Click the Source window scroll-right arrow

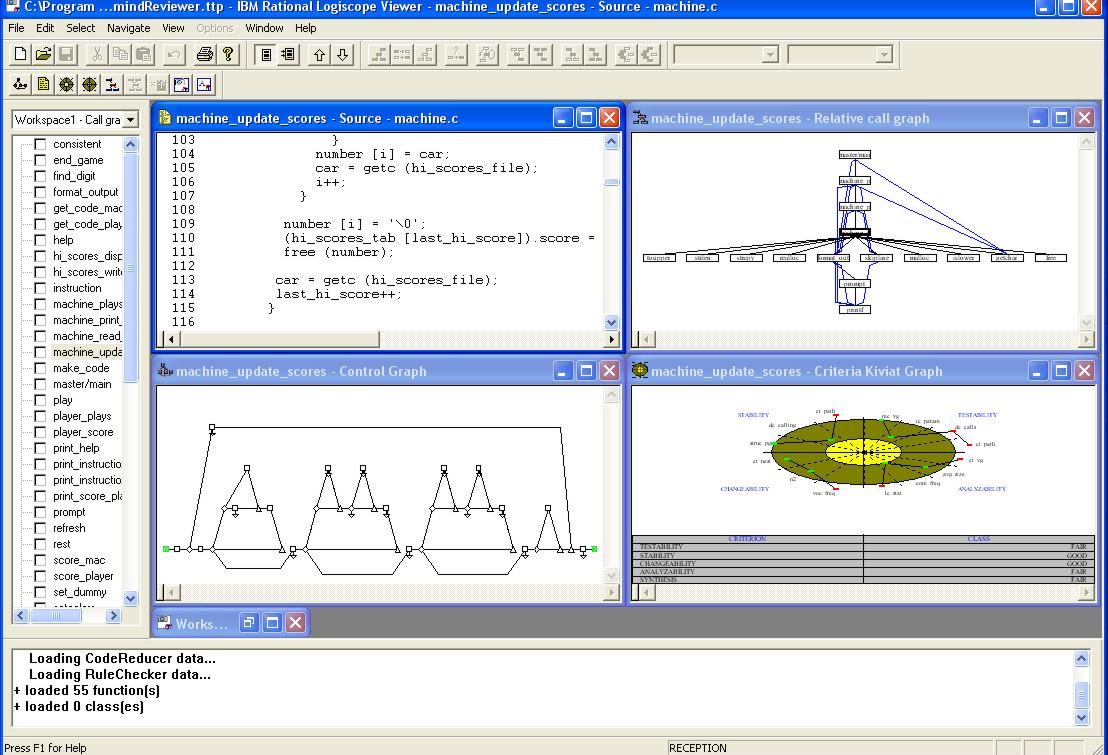[x=611, y=339]
